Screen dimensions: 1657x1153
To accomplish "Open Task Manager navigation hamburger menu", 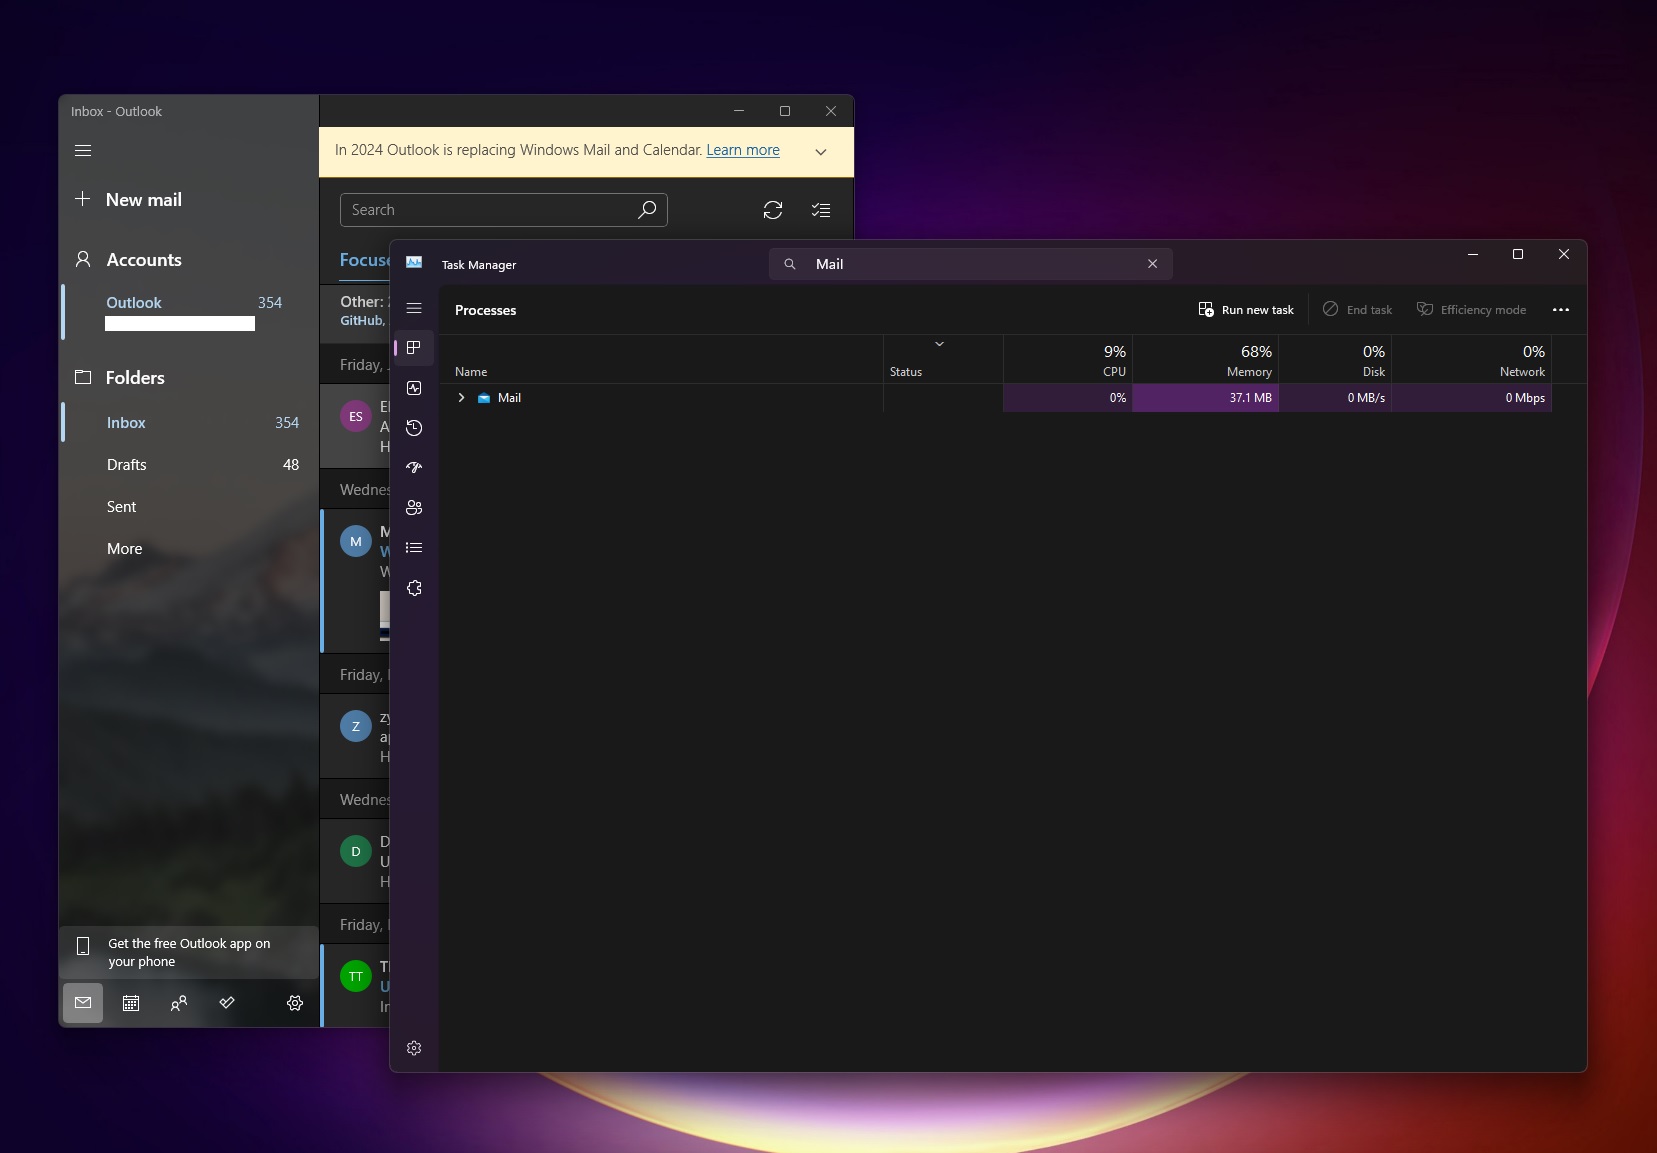I will click(414, 308).
